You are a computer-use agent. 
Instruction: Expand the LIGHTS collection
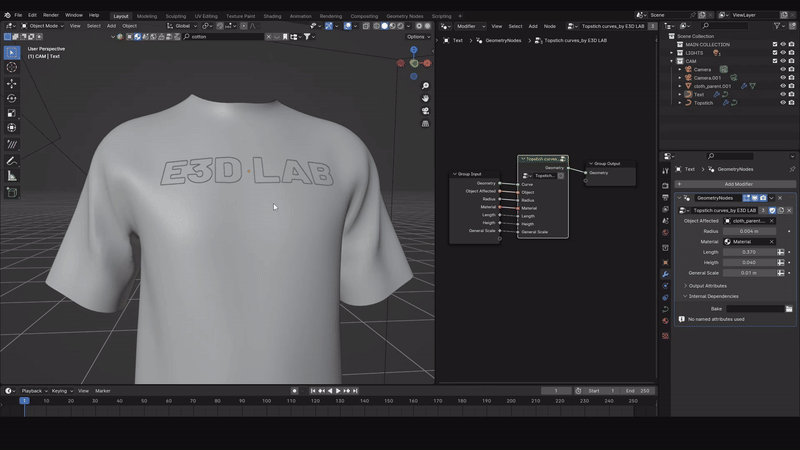pos(671,53)
